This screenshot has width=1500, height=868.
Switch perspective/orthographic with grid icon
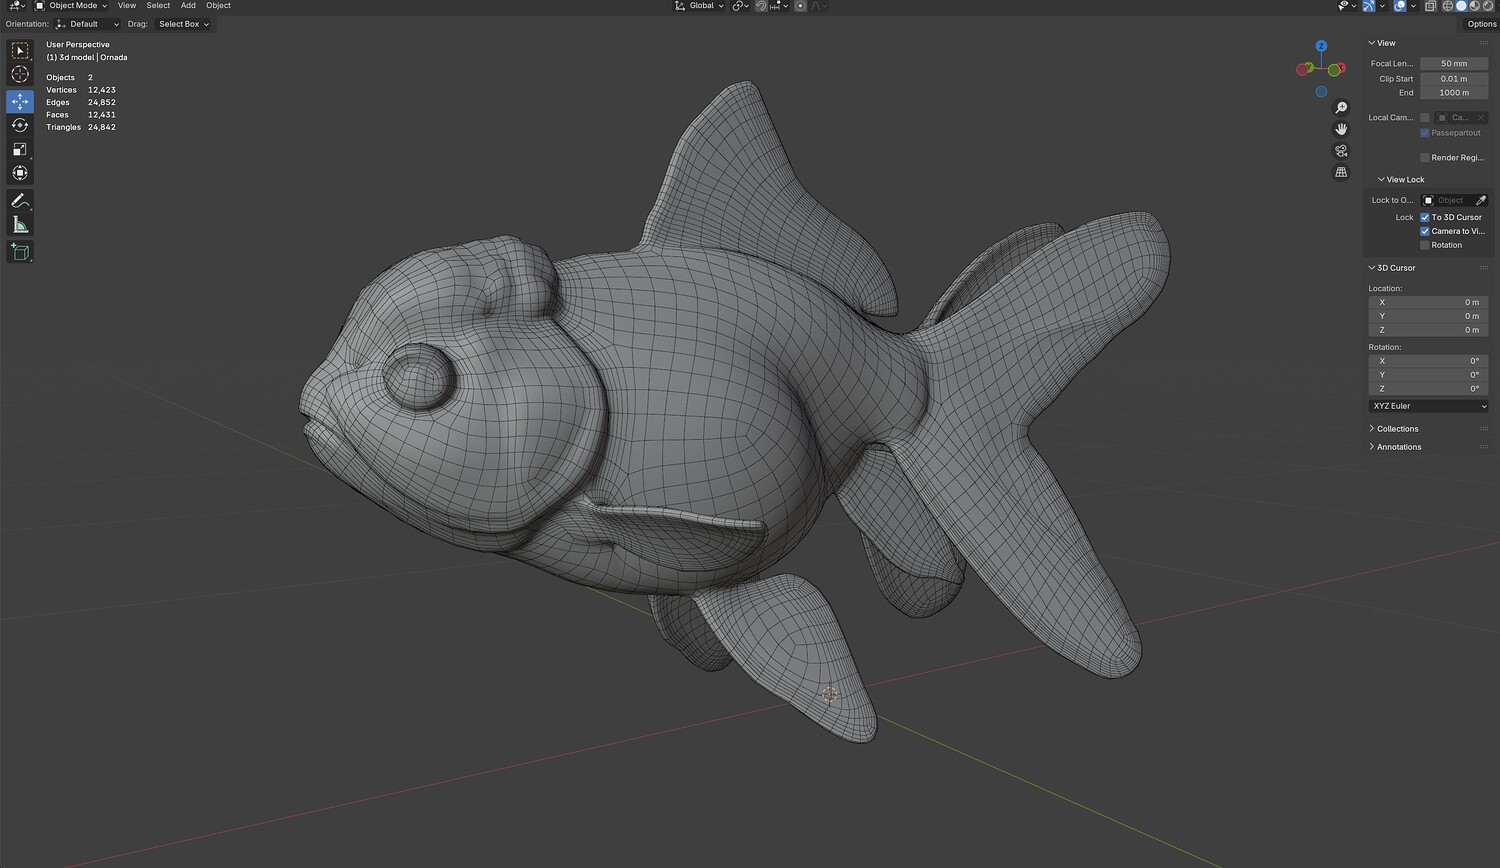[1341, 172]
